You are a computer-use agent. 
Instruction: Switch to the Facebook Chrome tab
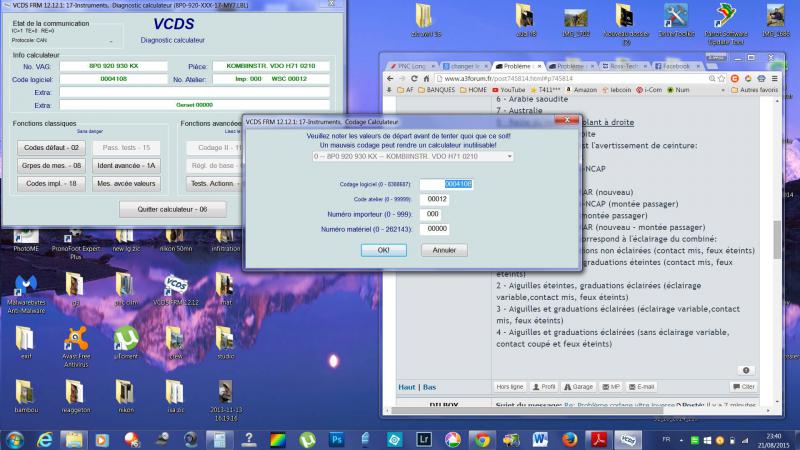(x=677, y=66)
